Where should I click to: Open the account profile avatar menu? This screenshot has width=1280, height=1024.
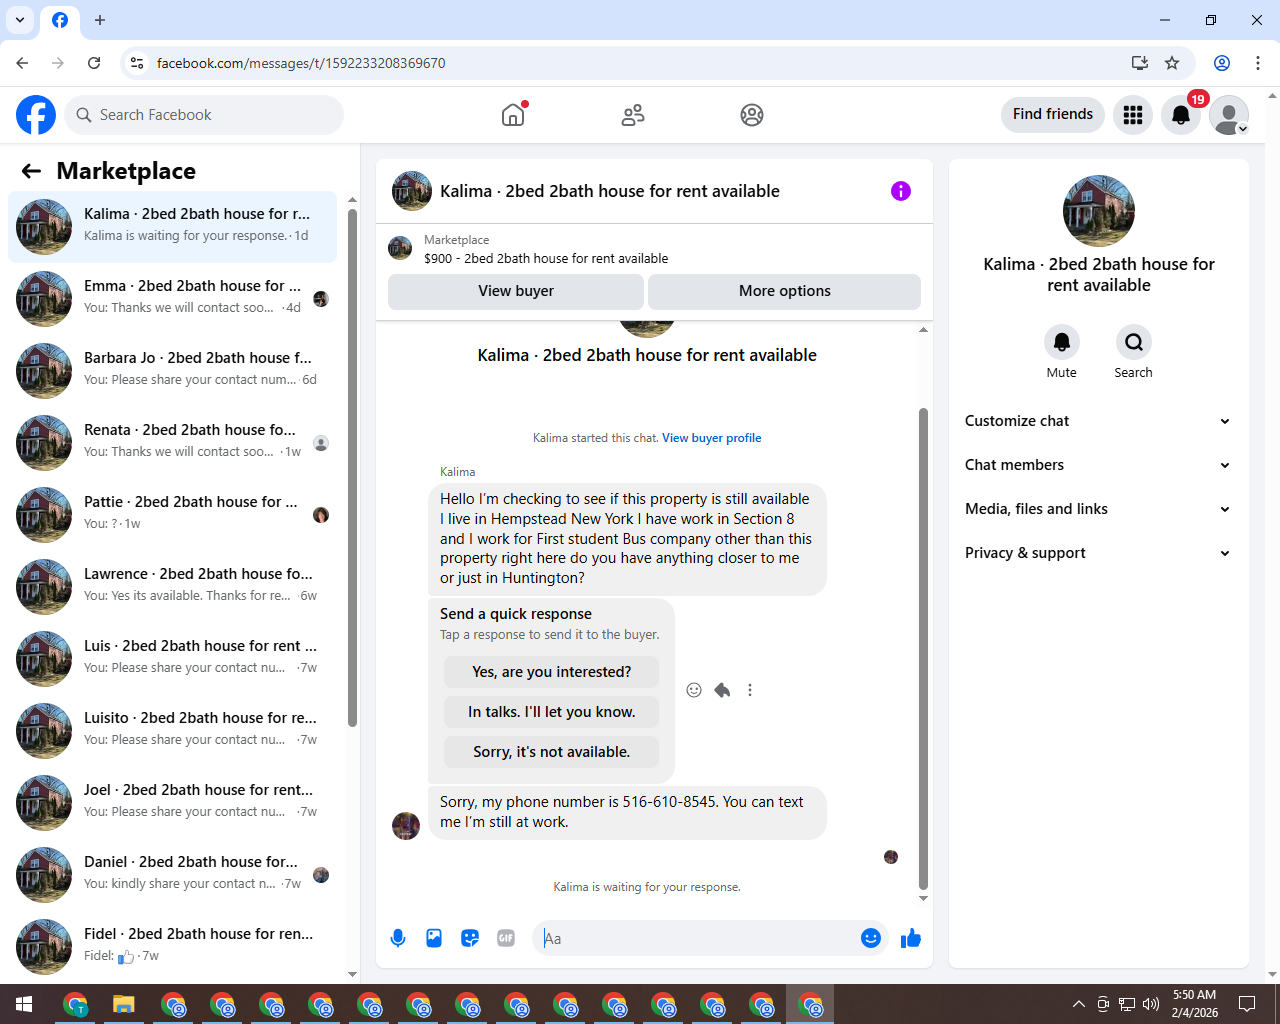[1229, 115]
